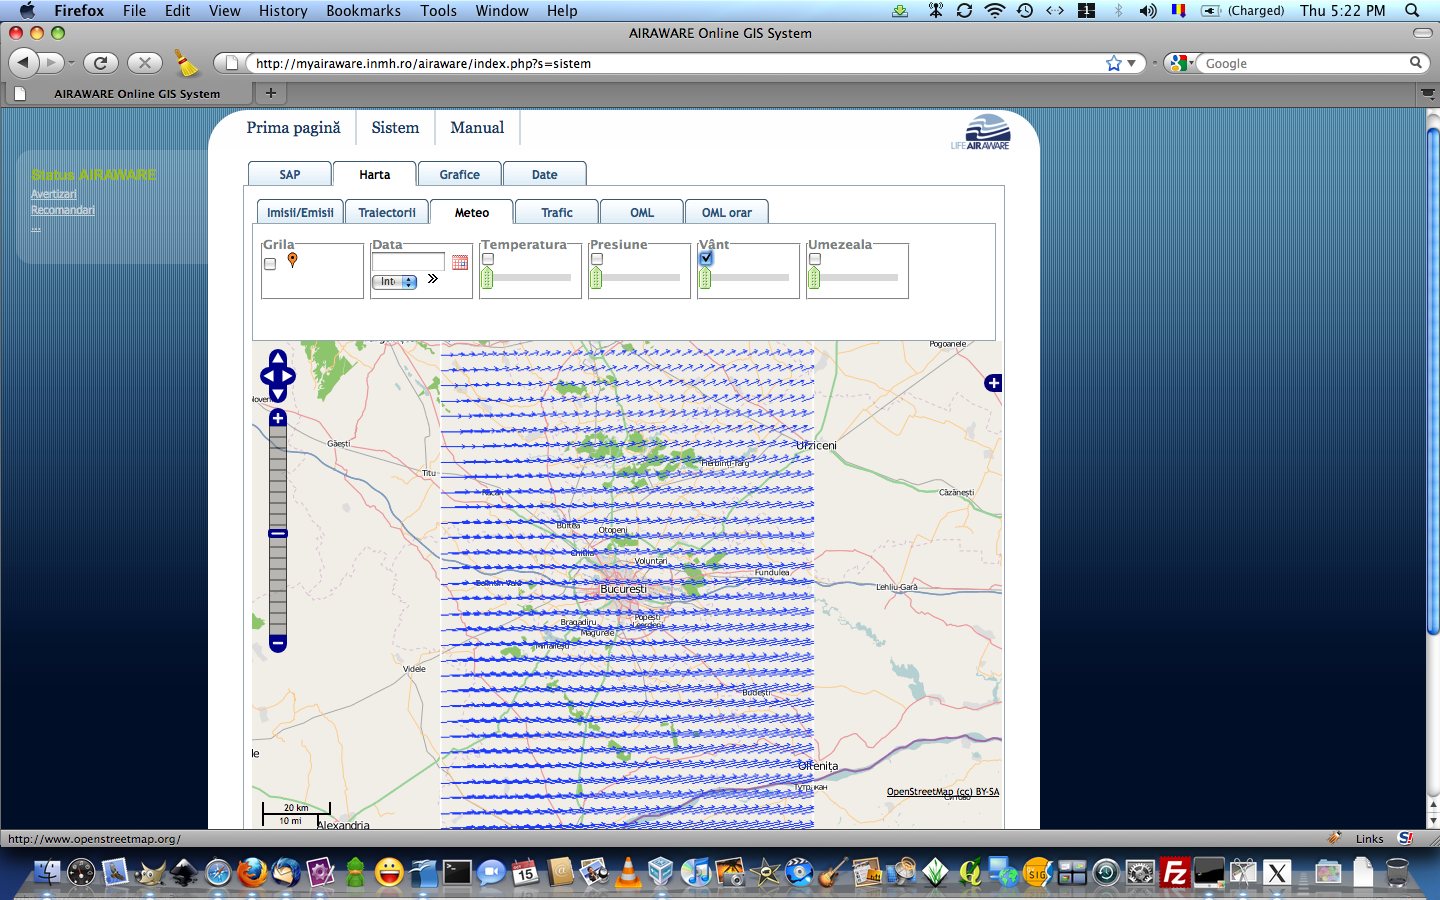Click the LIFE AIRAWARE logo
This screenshot has height=900, width=1440.
[981, 133]
